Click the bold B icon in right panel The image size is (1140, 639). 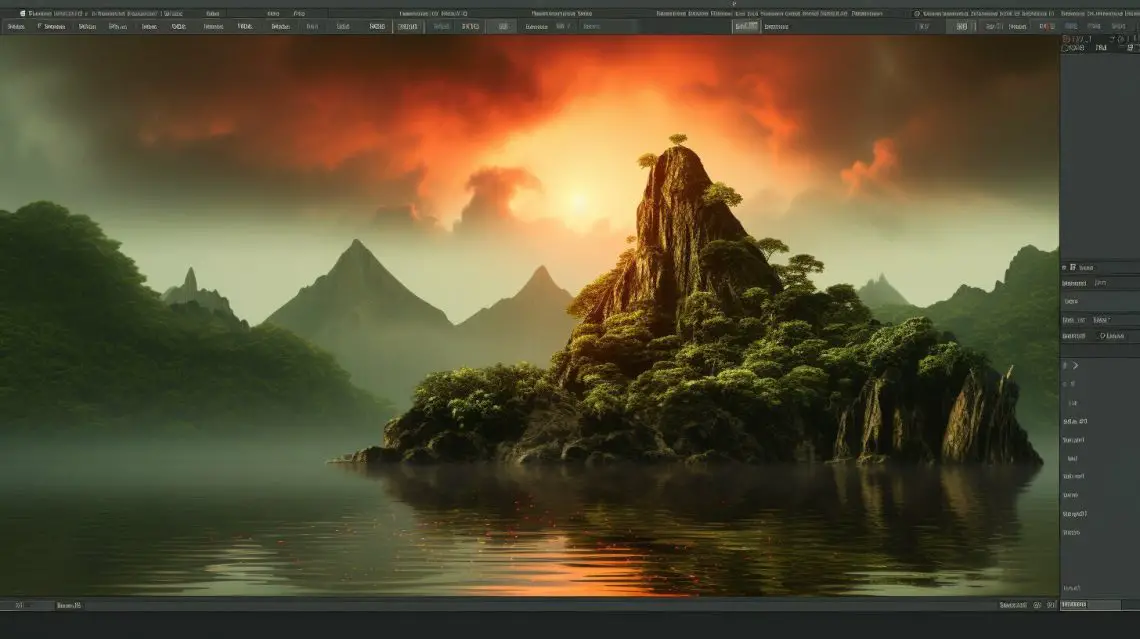(x=1072, y=268)
